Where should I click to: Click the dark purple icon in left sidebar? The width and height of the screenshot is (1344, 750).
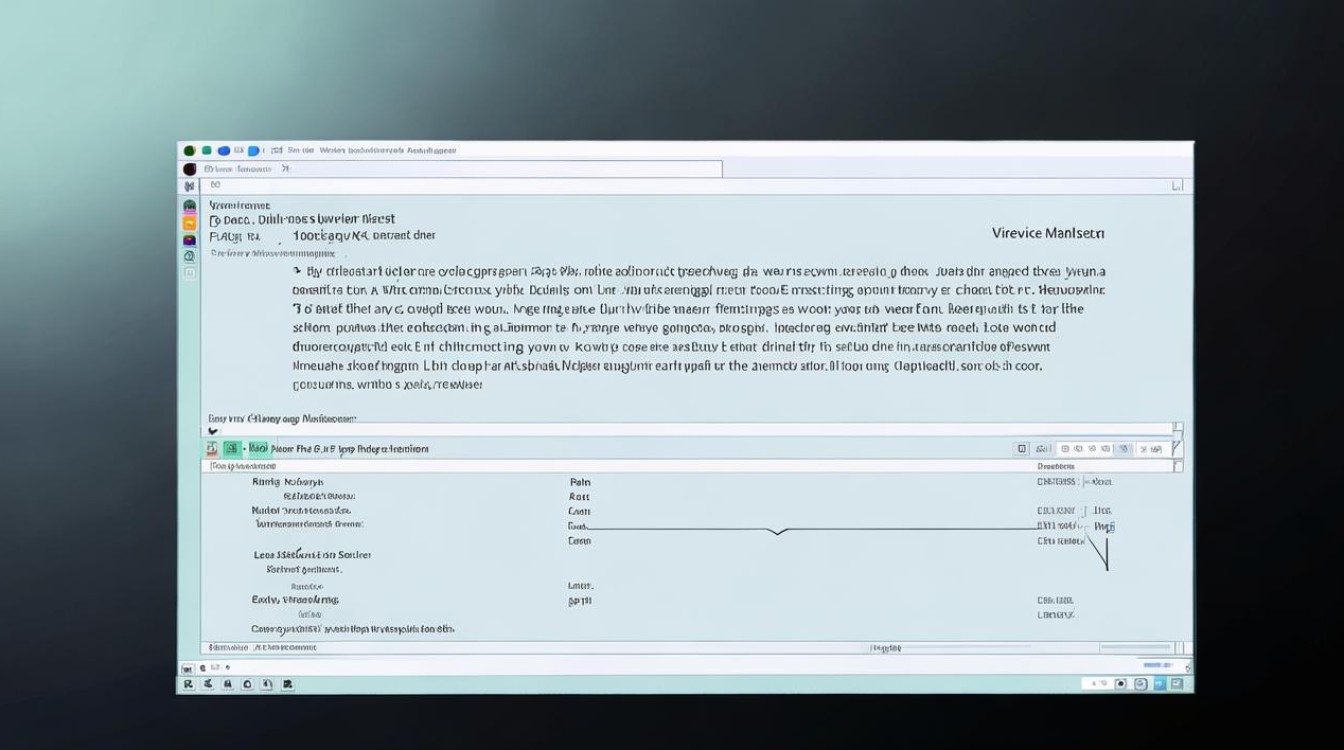(189, 240)
